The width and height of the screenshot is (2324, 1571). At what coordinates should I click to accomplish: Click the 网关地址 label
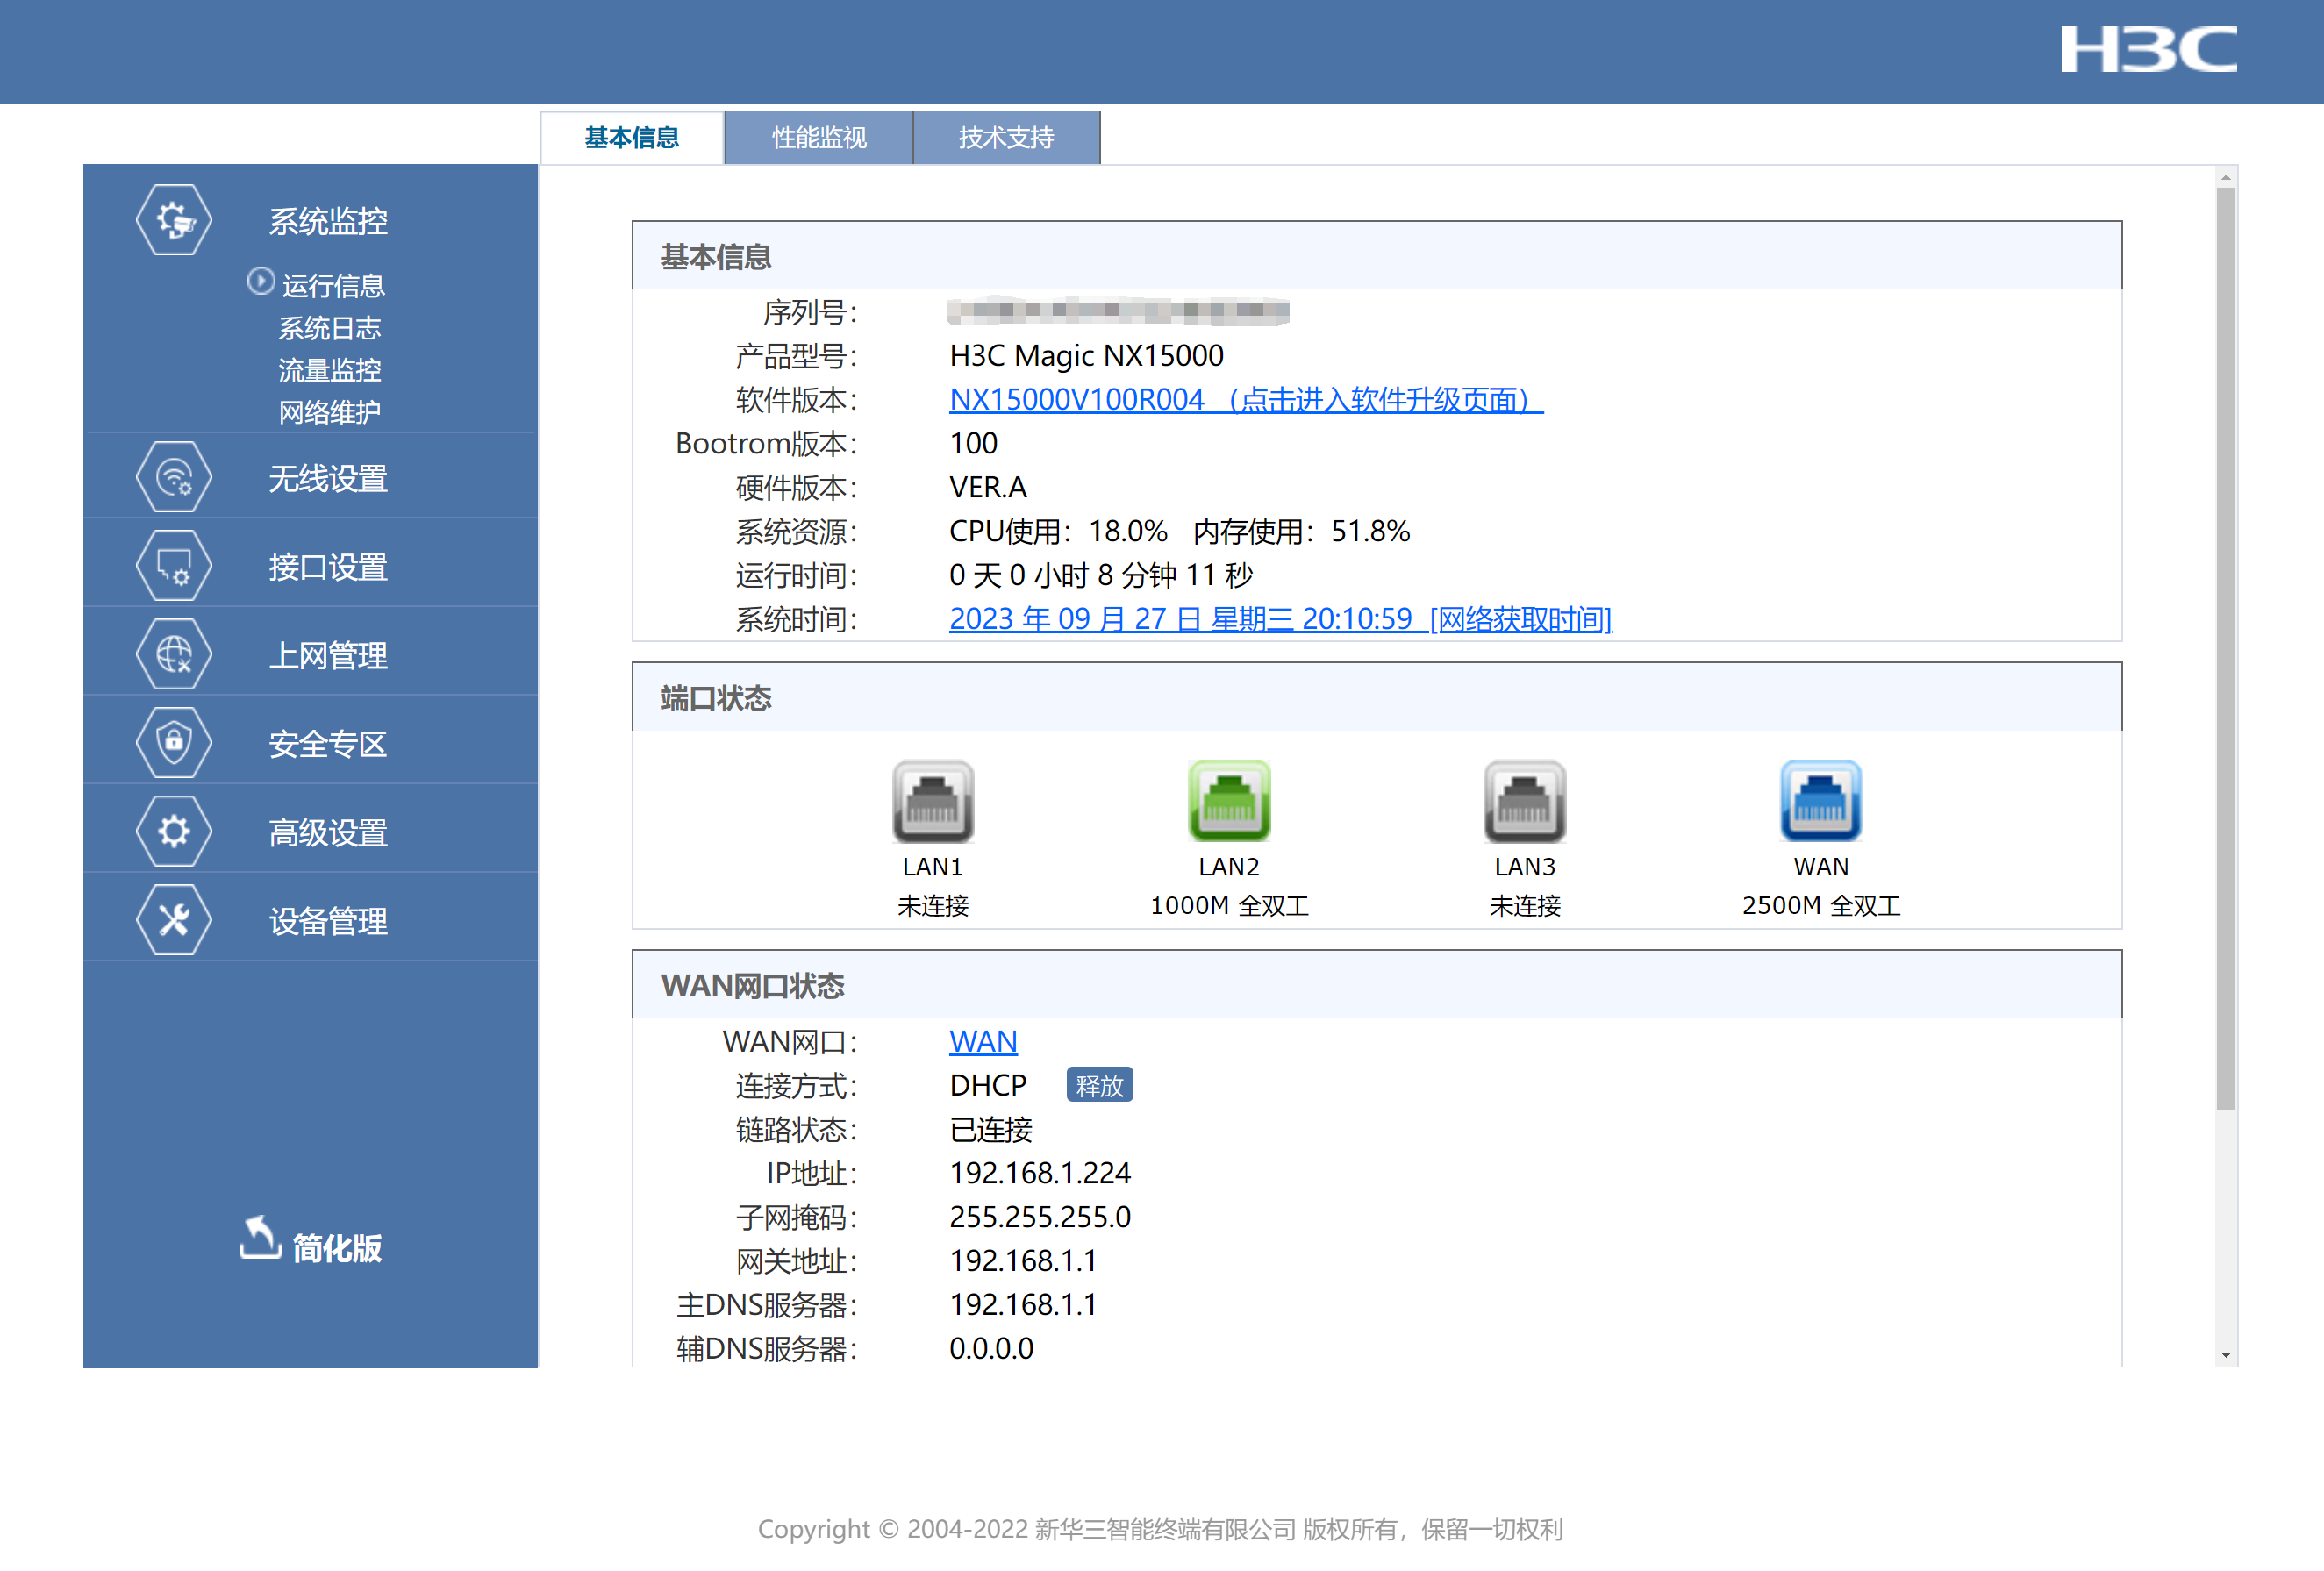click(x=796, y=1261)
